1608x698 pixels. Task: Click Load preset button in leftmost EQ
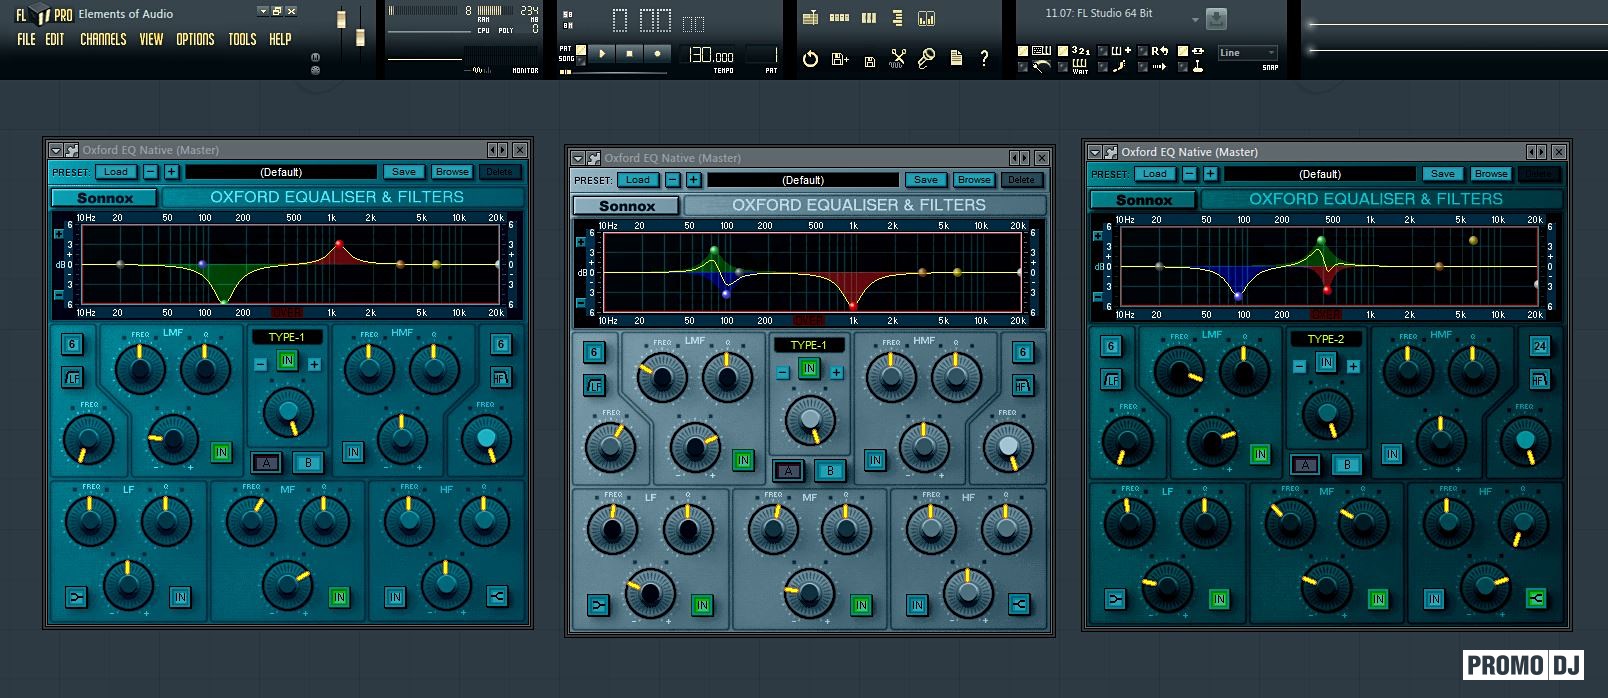tap(116, 172)
